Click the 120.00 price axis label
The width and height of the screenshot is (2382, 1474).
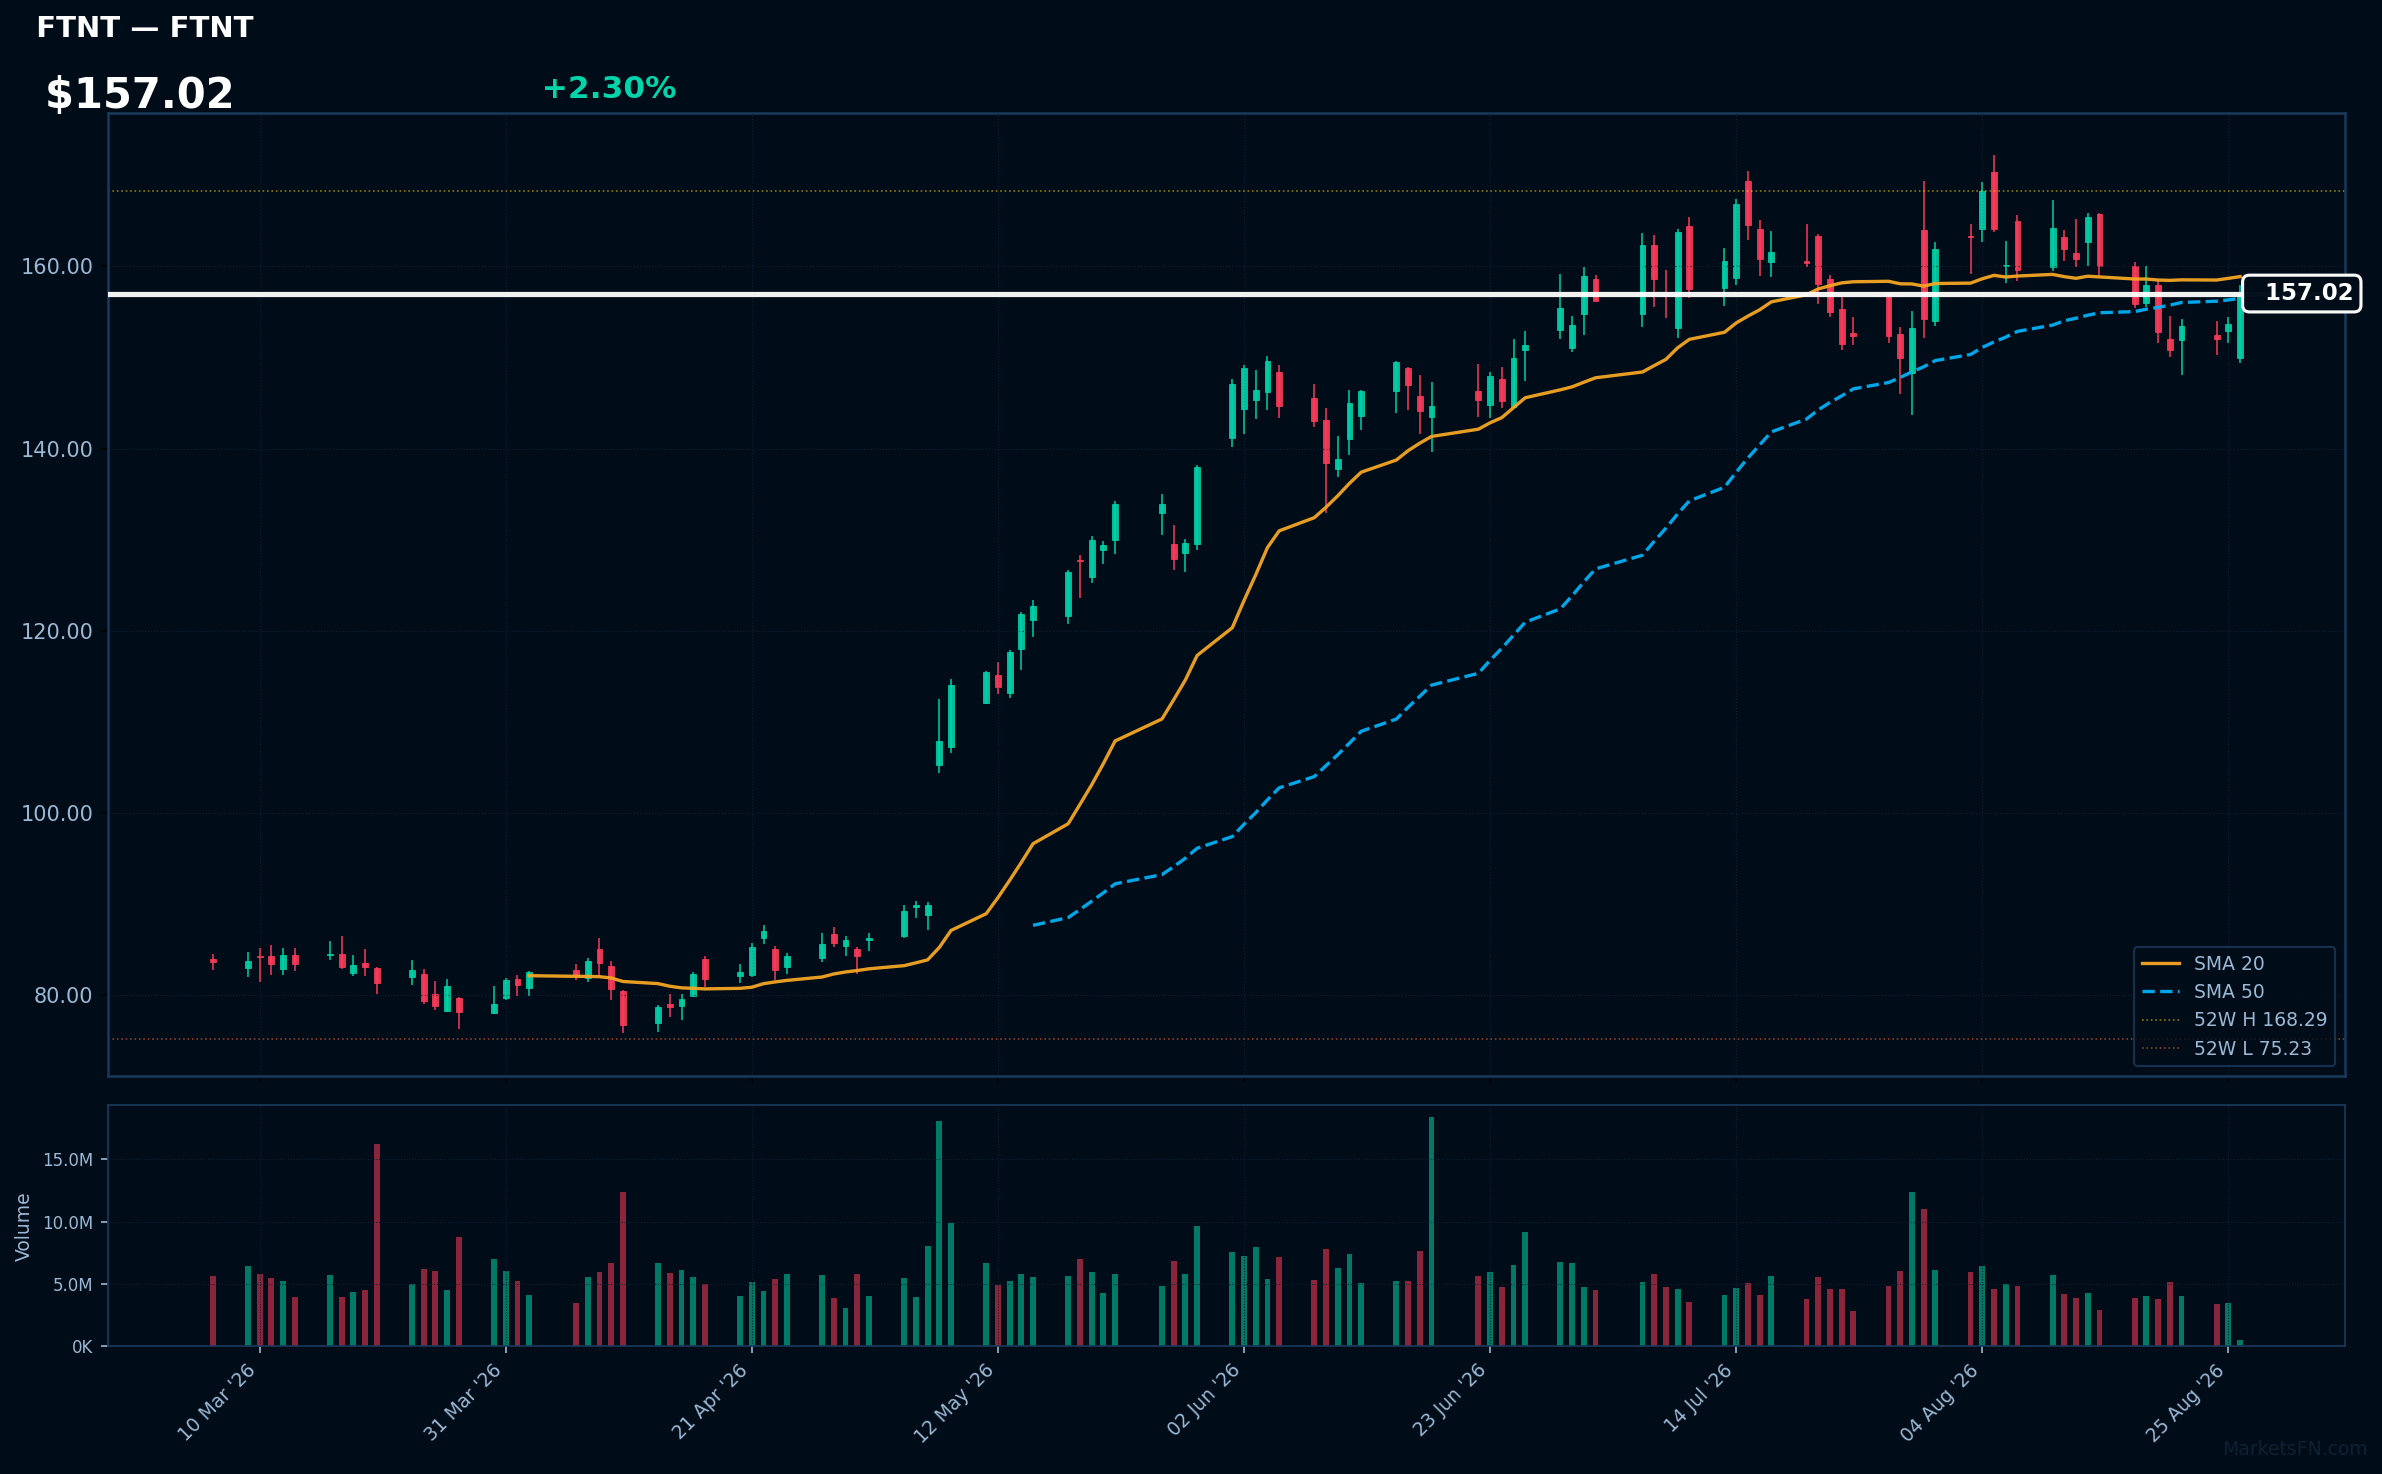(x=57, y=632)
